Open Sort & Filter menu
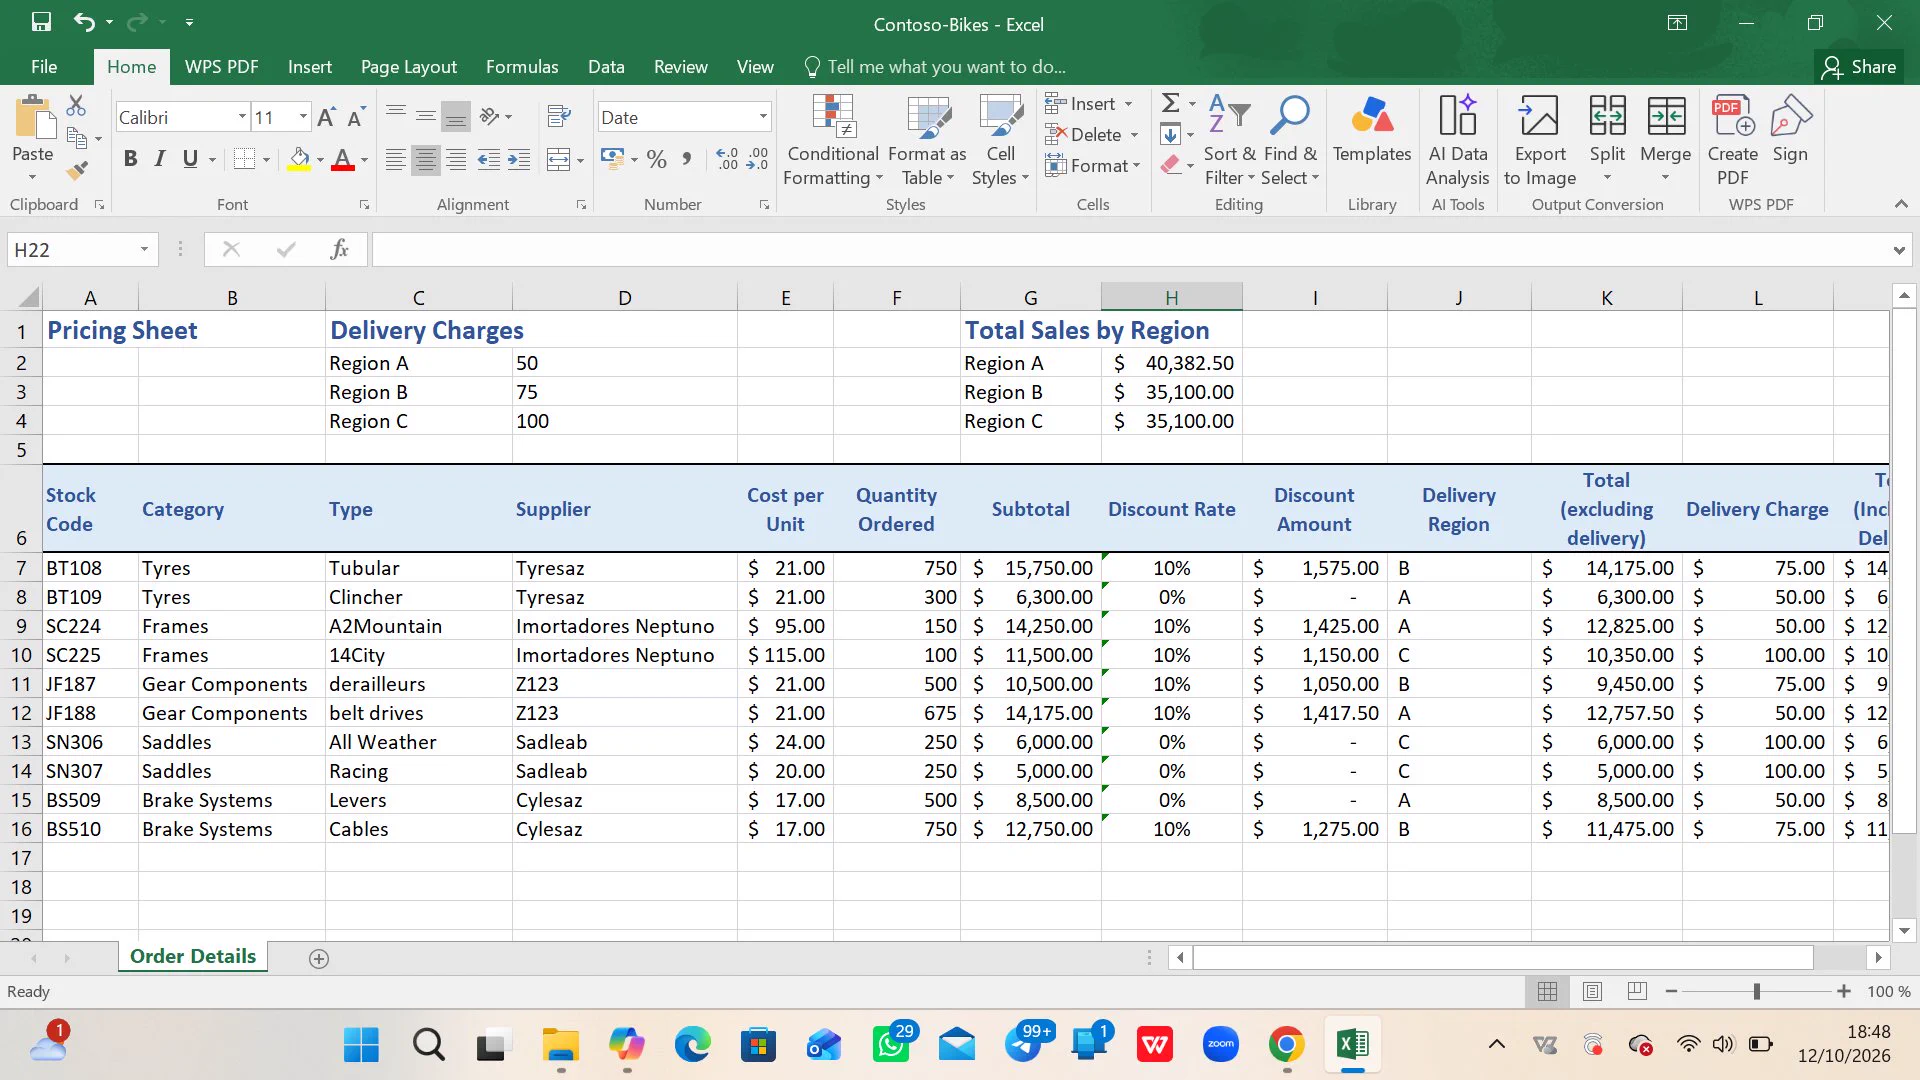The width and height of the screenshot is (1920, 1080). (1229, 141)
